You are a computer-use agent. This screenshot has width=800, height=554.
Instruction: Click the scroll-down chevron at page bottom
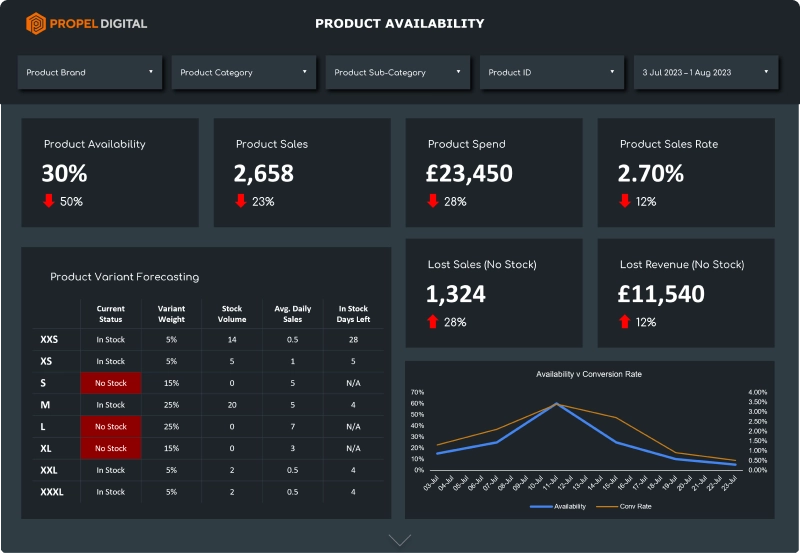click(400, 540)
